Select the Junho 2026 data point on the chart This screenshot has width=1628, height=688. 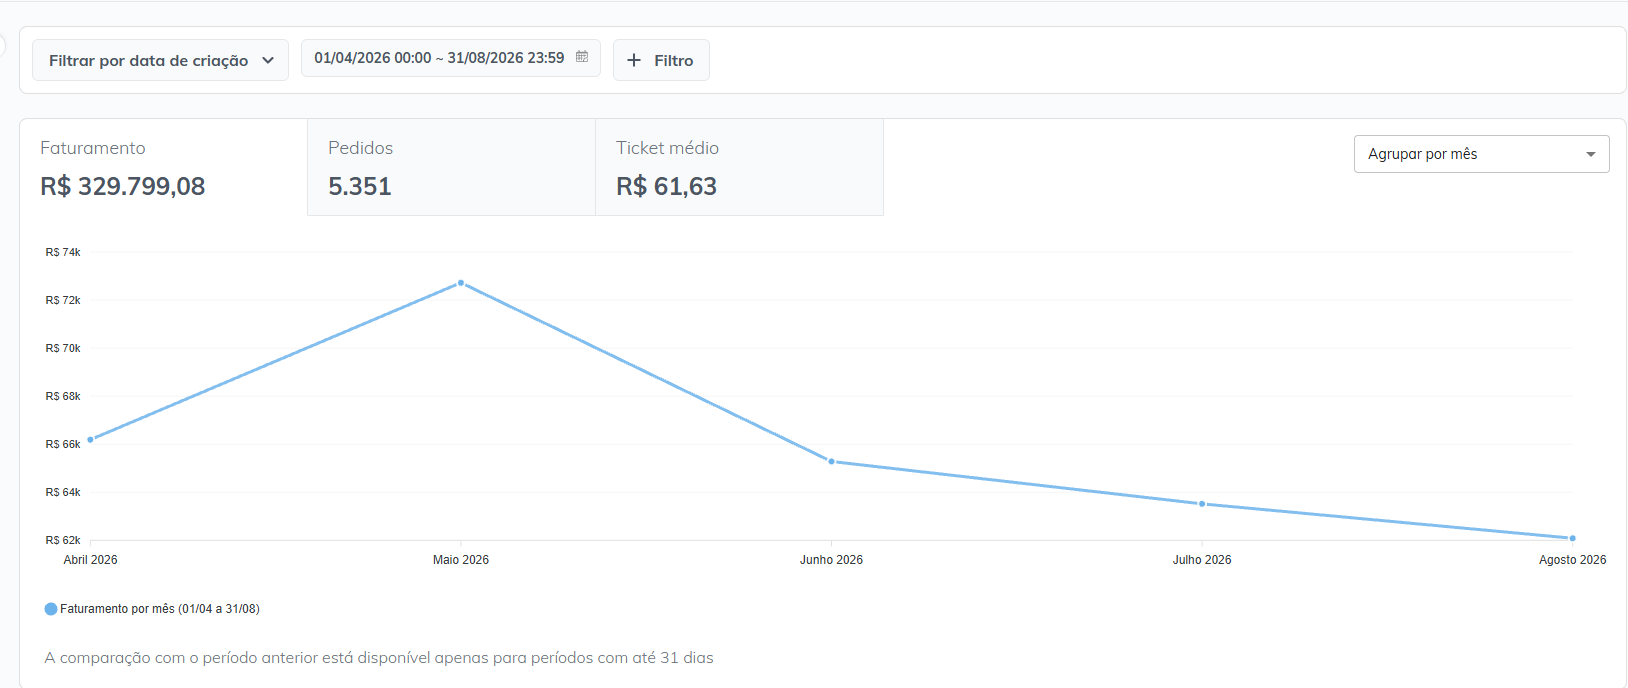pos(831,462)
